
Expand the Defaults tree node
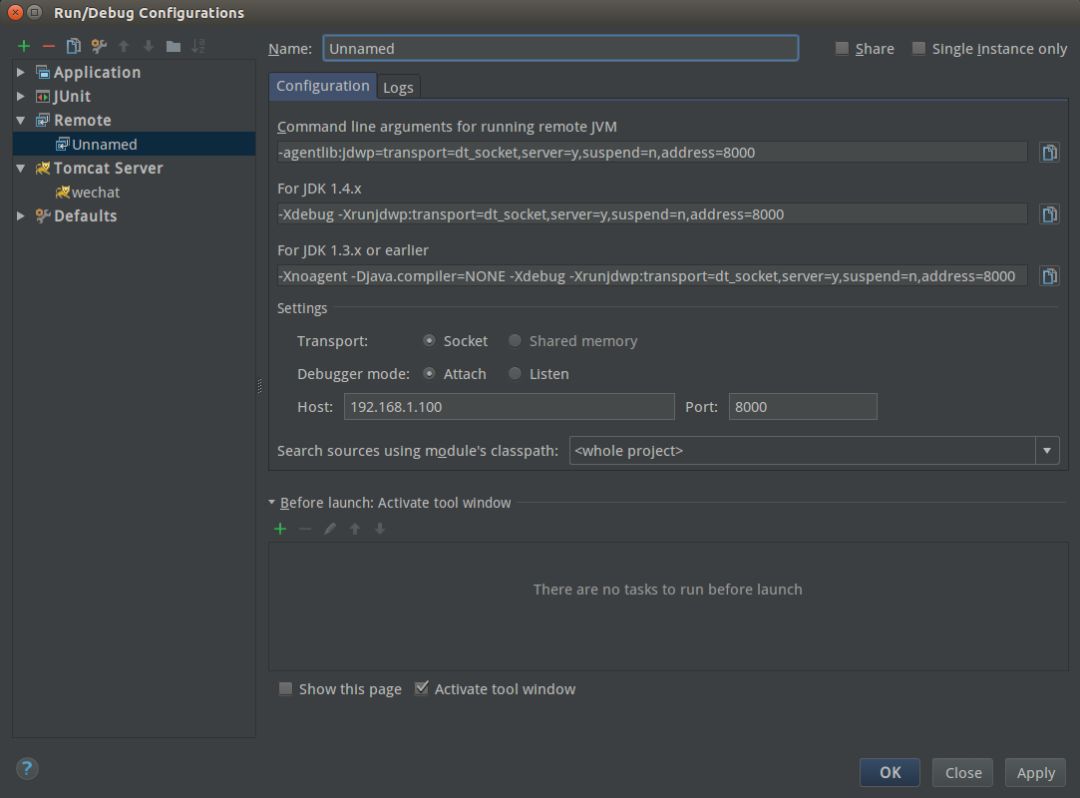click(21, 216)
